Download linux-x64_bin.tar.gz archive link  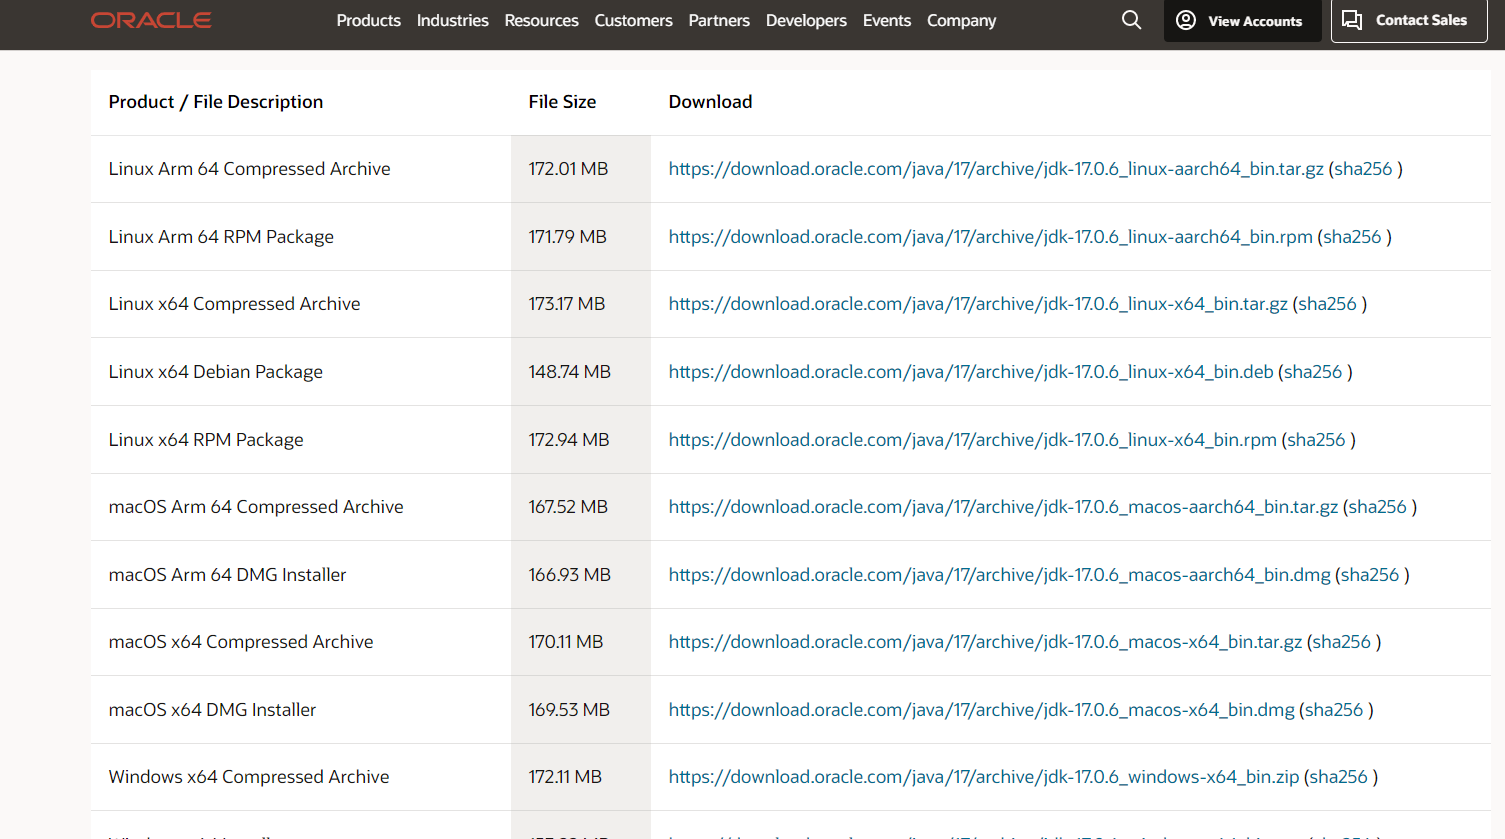[978, 304]
